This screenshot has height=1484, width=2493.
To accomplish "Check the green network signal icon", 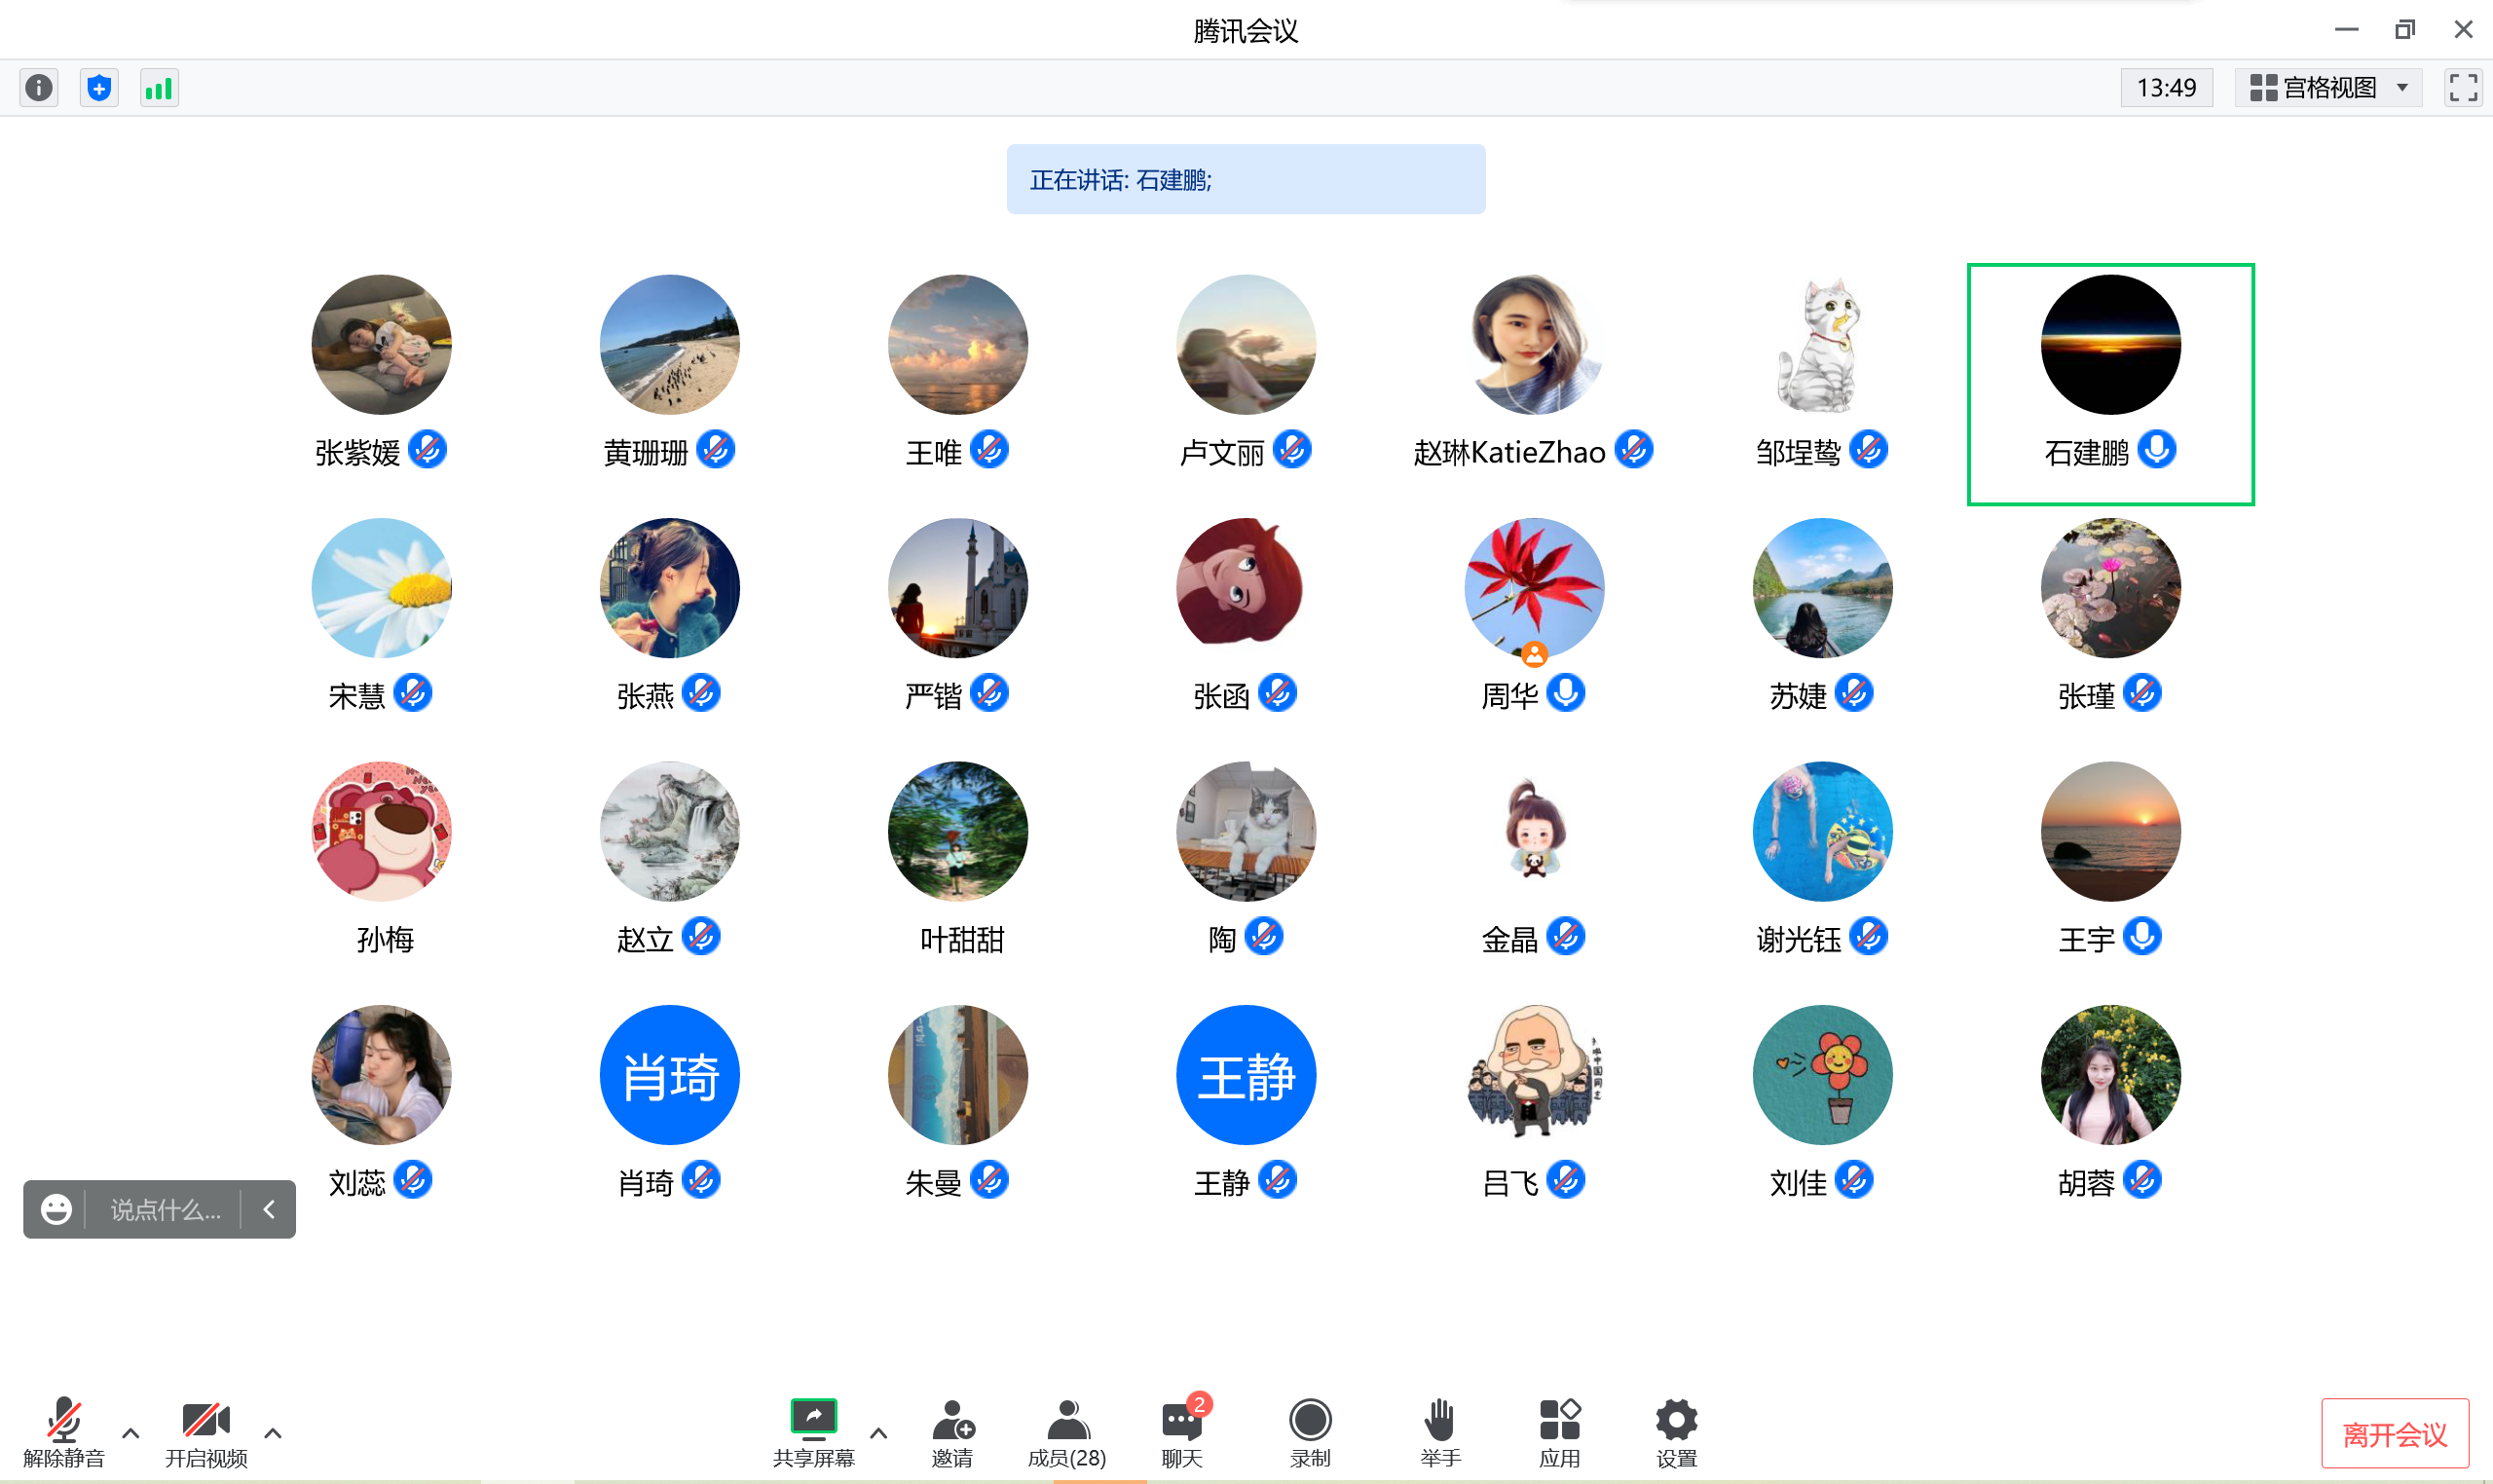I will coord(159,88).
